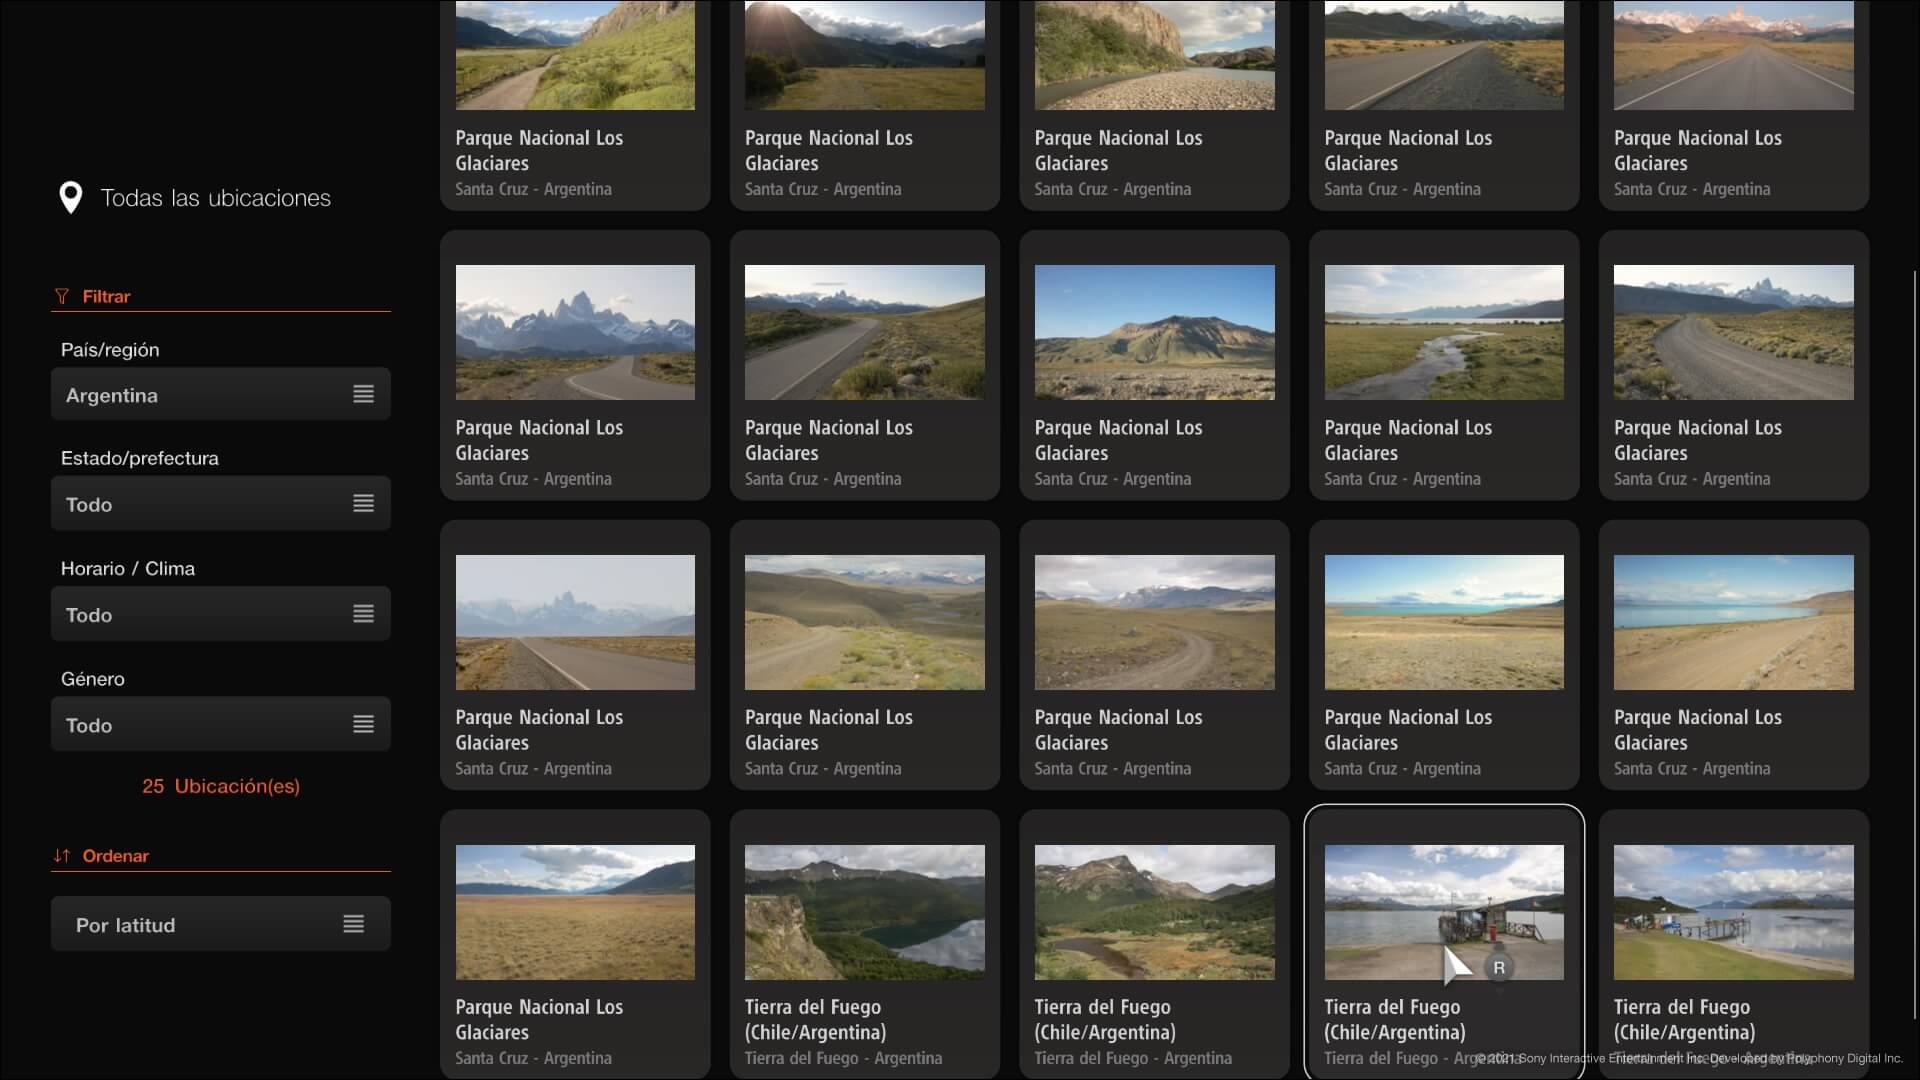1920x1080 pixels.
Task: Click the Filtrar section header
Action: pos(106,296)
